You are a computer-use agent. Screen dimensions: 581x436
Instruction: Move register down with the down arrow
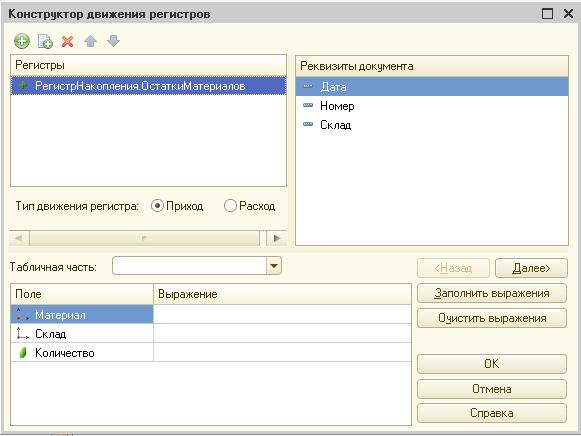click(113, 41)
